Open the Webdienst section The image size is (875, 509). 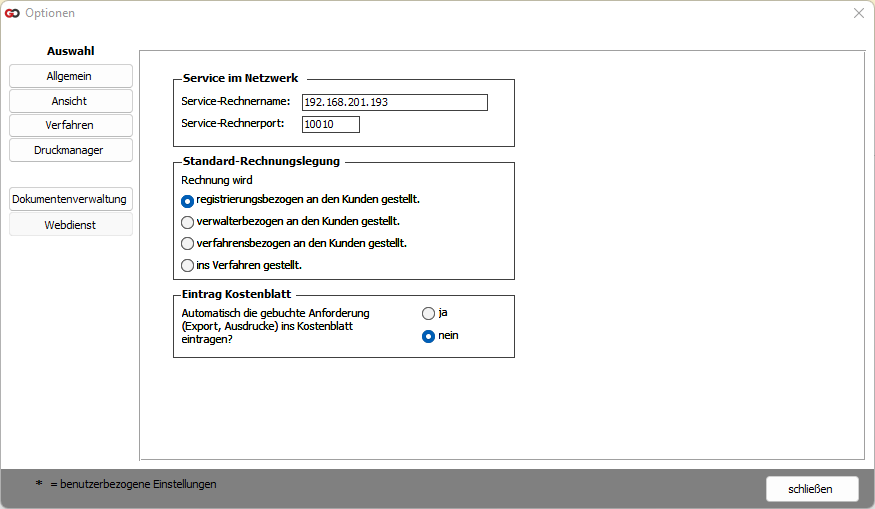[70, 224]
